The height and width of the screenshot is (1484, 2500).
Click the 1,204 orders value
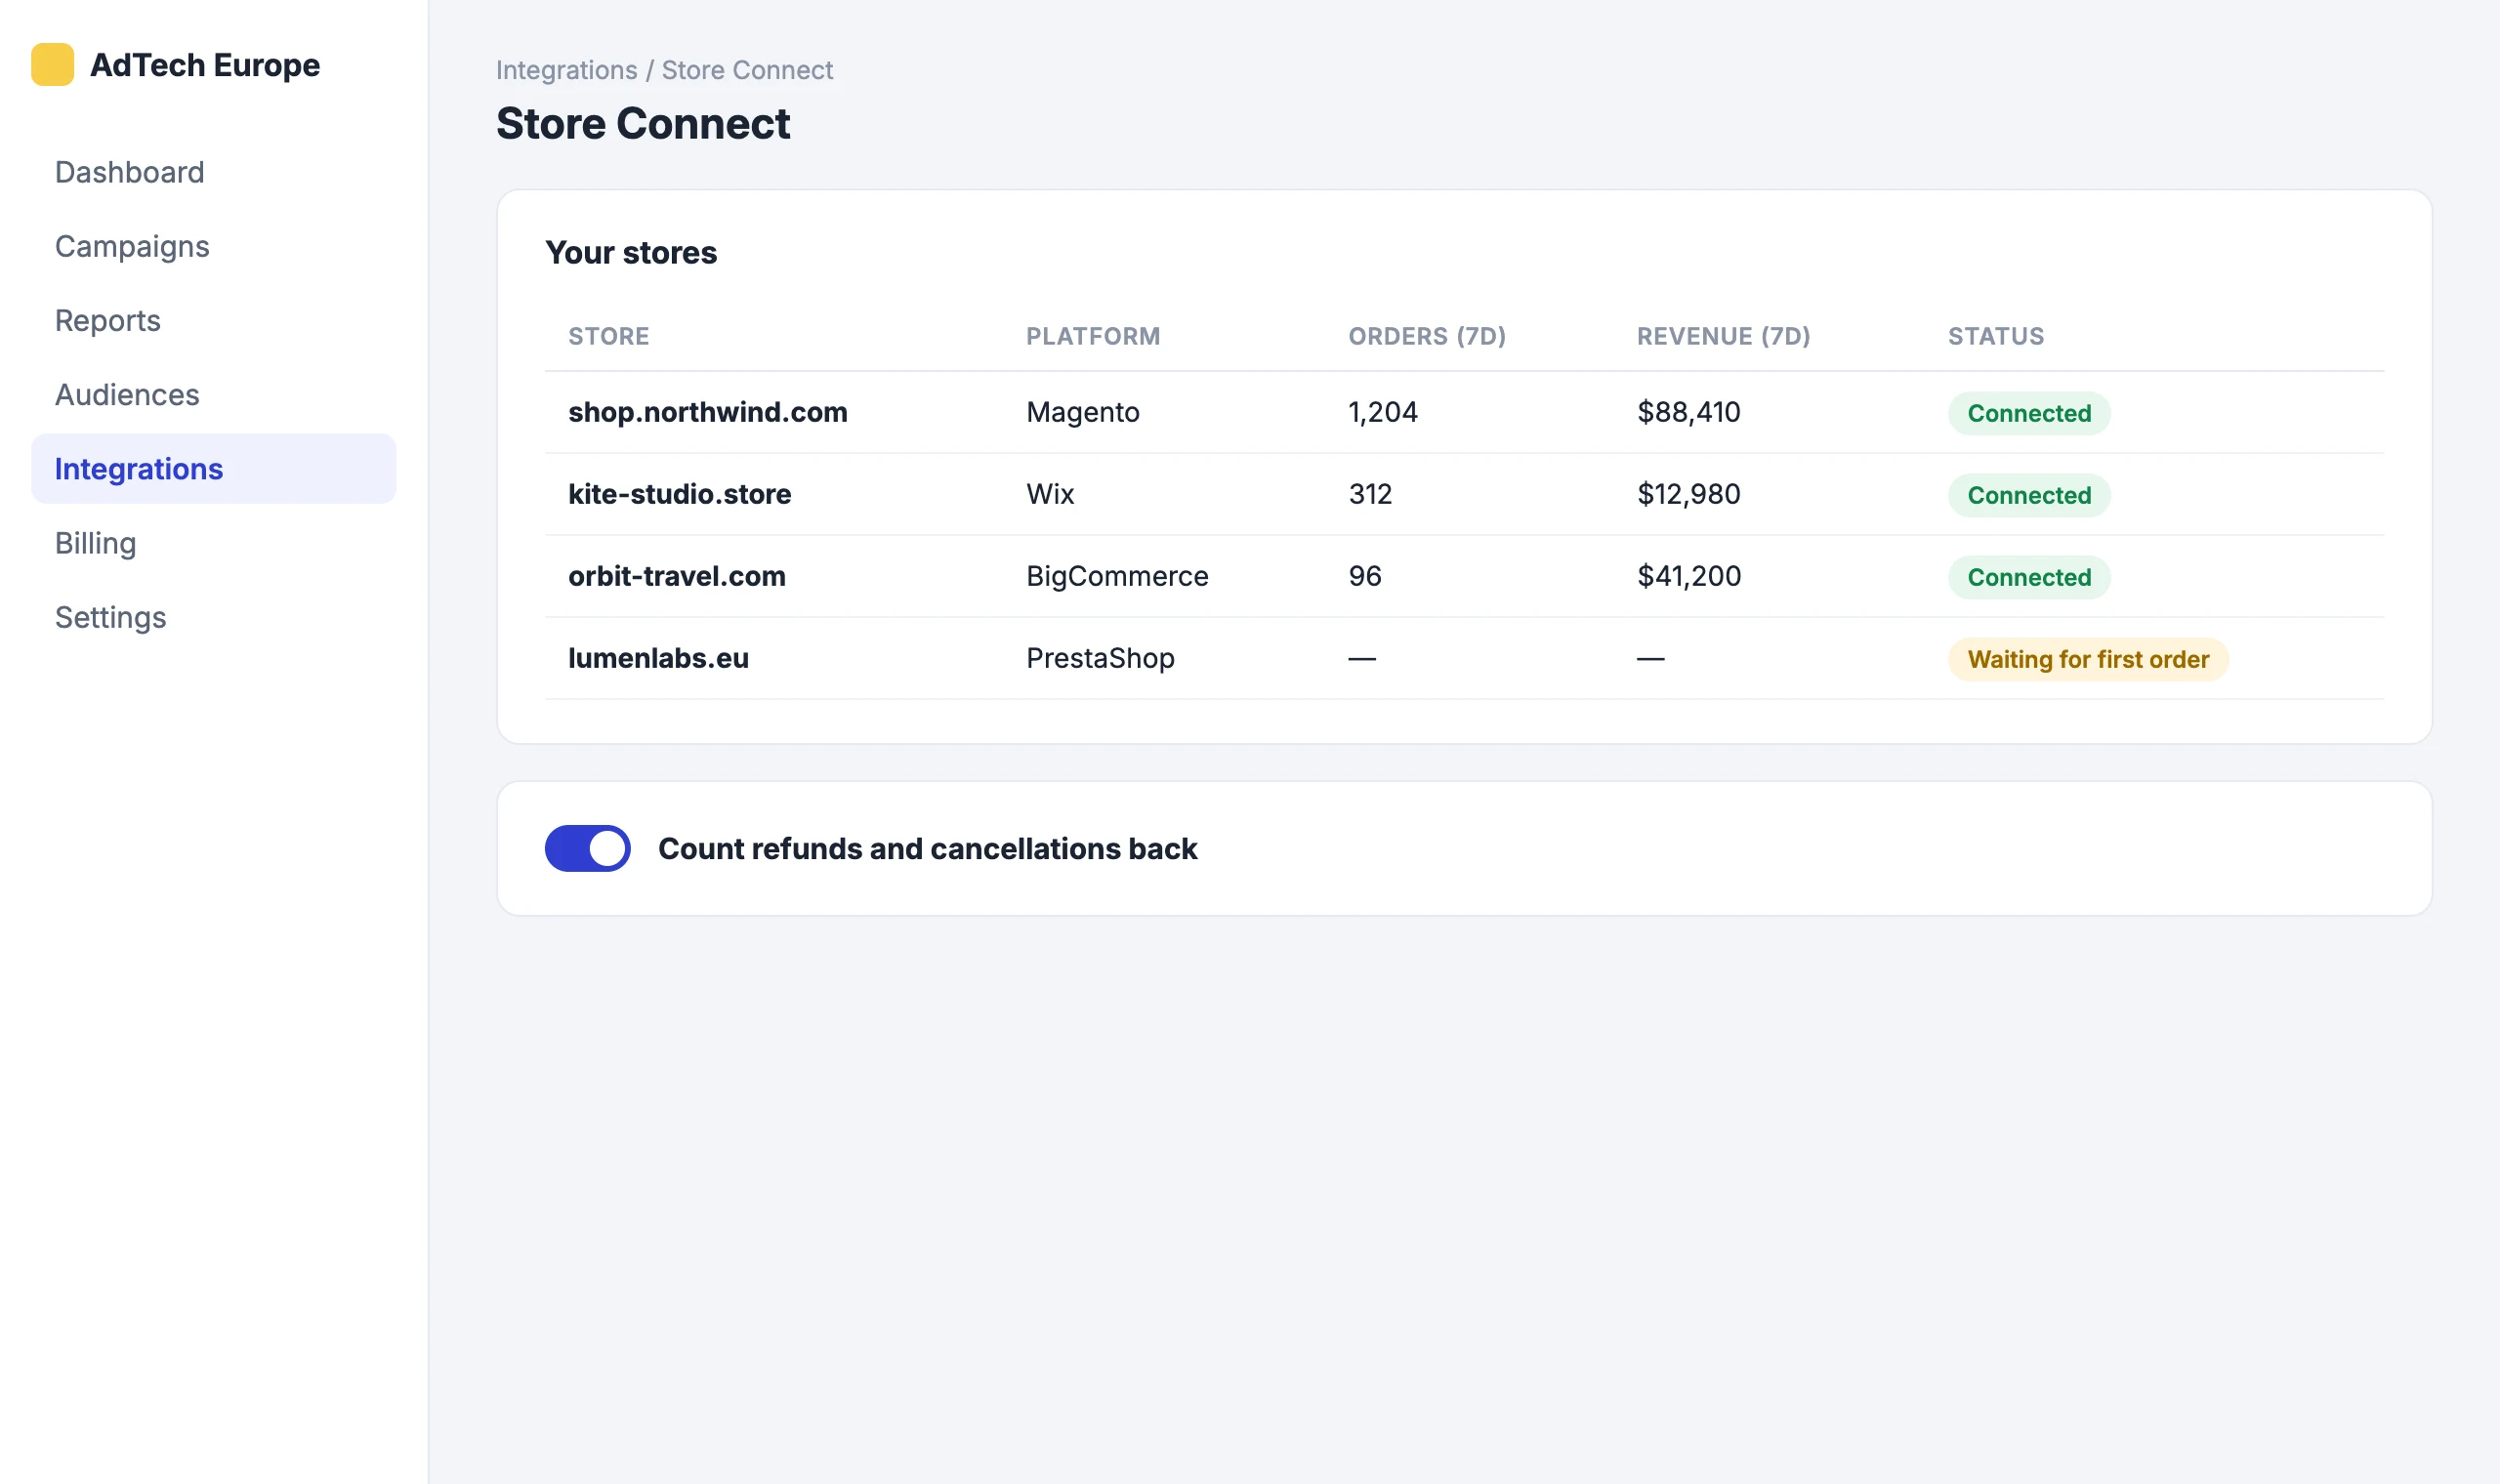pyautogui.click(x=1382, y=412)
